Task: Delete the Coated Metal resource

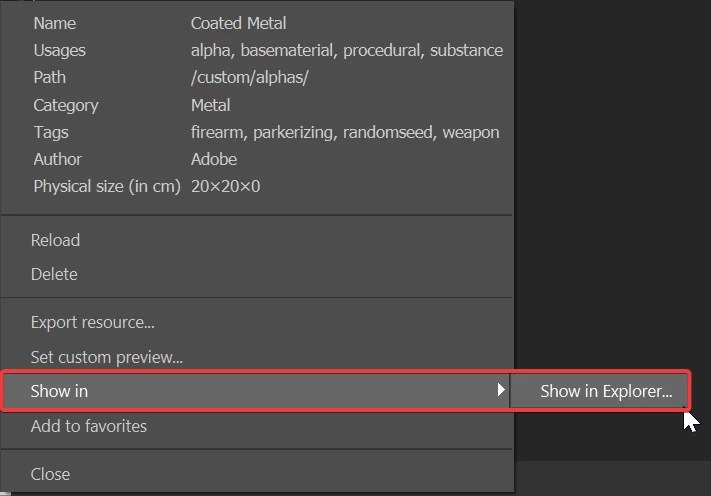Action: (x=54, y=274)
